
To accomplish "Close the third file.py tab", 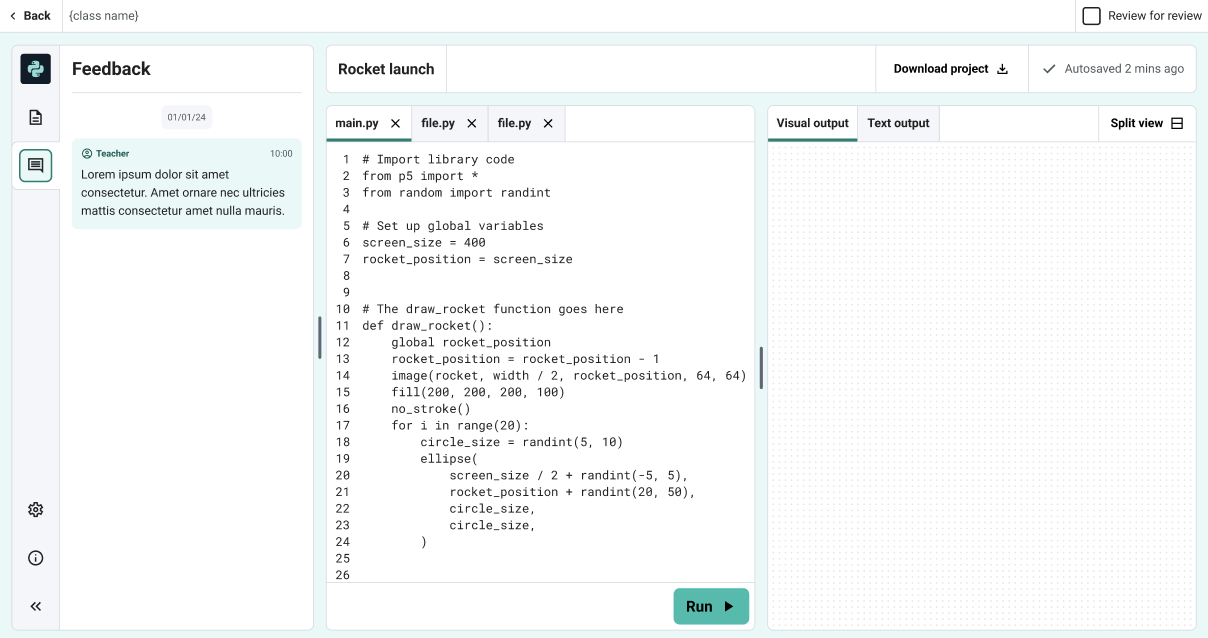I will [548, 124].
